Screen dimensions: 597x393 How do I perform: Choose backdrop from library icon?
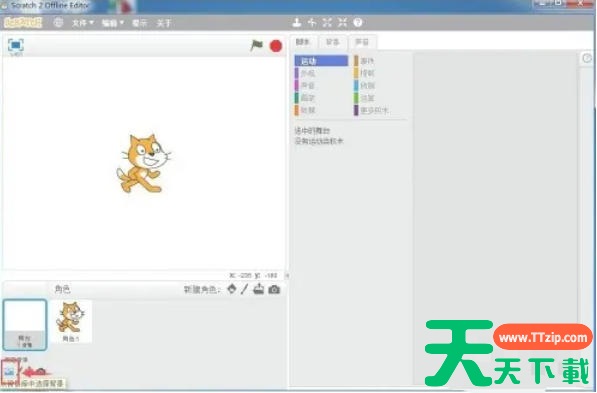(9, 371)
